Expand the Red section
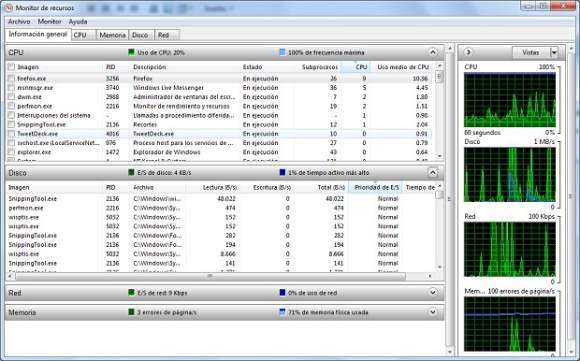Viewport: 580px width, 361px height. point(433,293)
